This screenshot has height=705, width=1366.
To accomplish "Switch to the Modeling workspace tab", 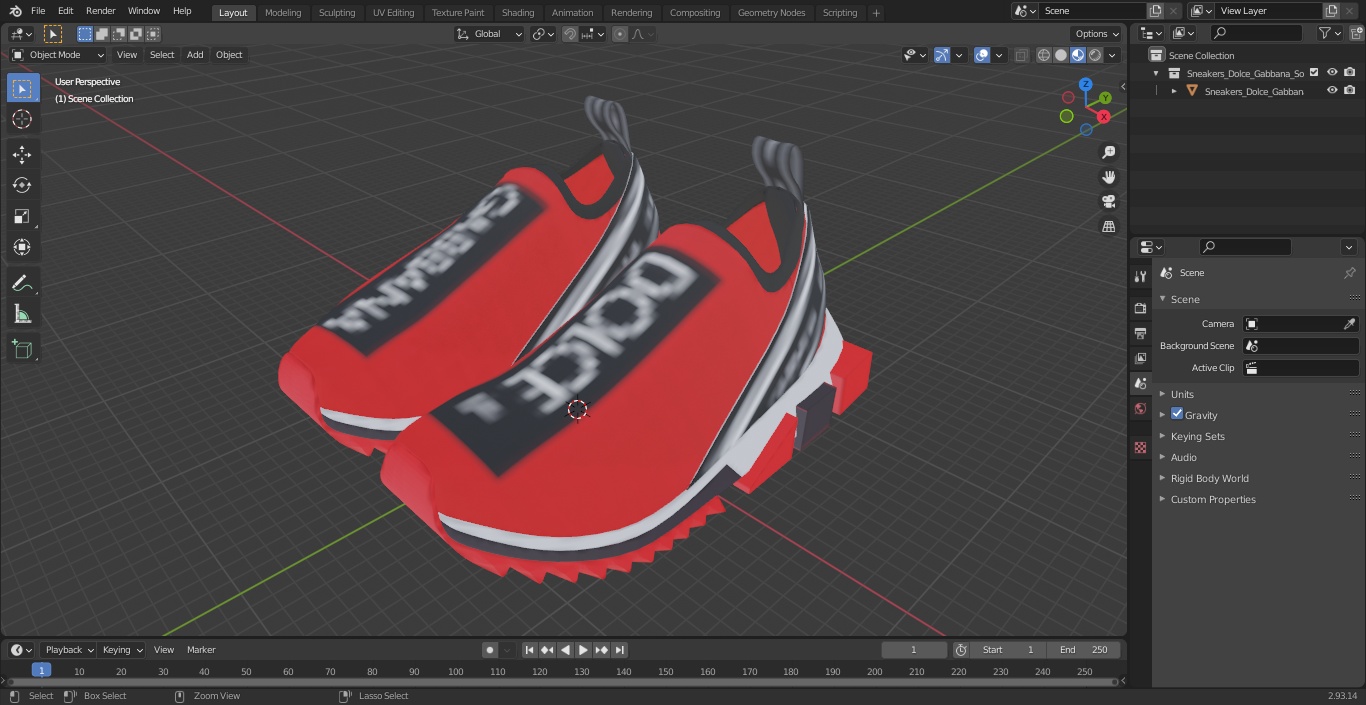I will pos(283,12).
